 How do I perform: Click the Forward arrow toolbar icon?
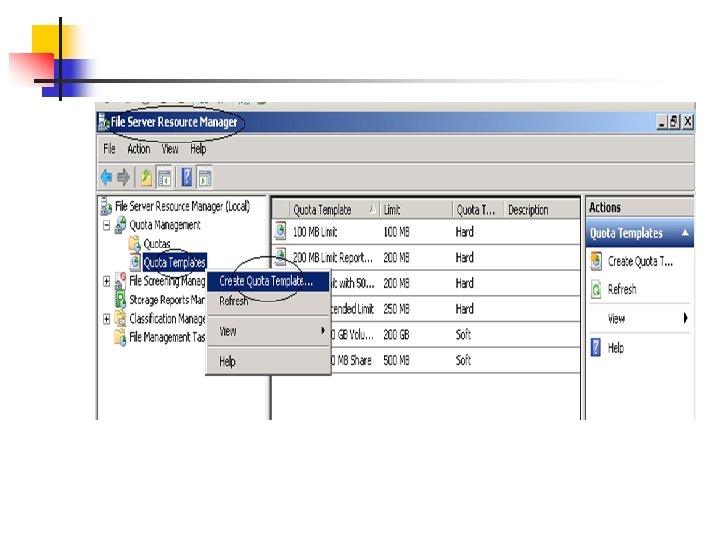pyautogui.click(x=123, y=177)
